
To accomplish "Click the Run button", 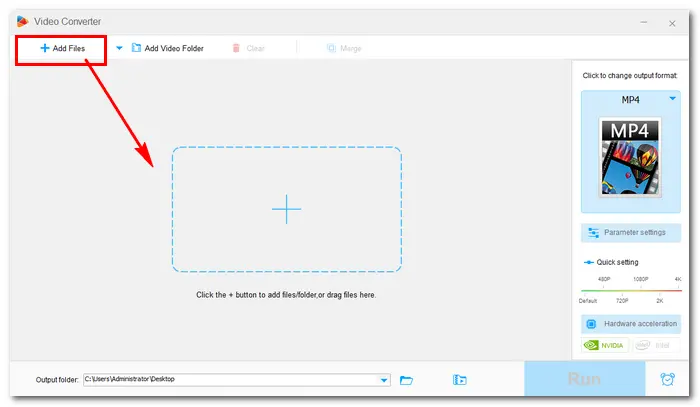I will [x=584, y=378].
